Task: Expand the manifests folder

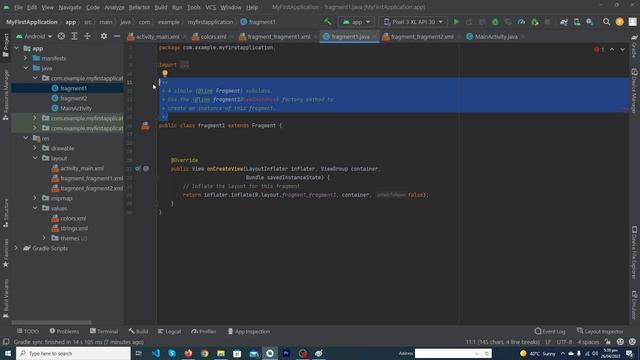Action: pos(26,58)
